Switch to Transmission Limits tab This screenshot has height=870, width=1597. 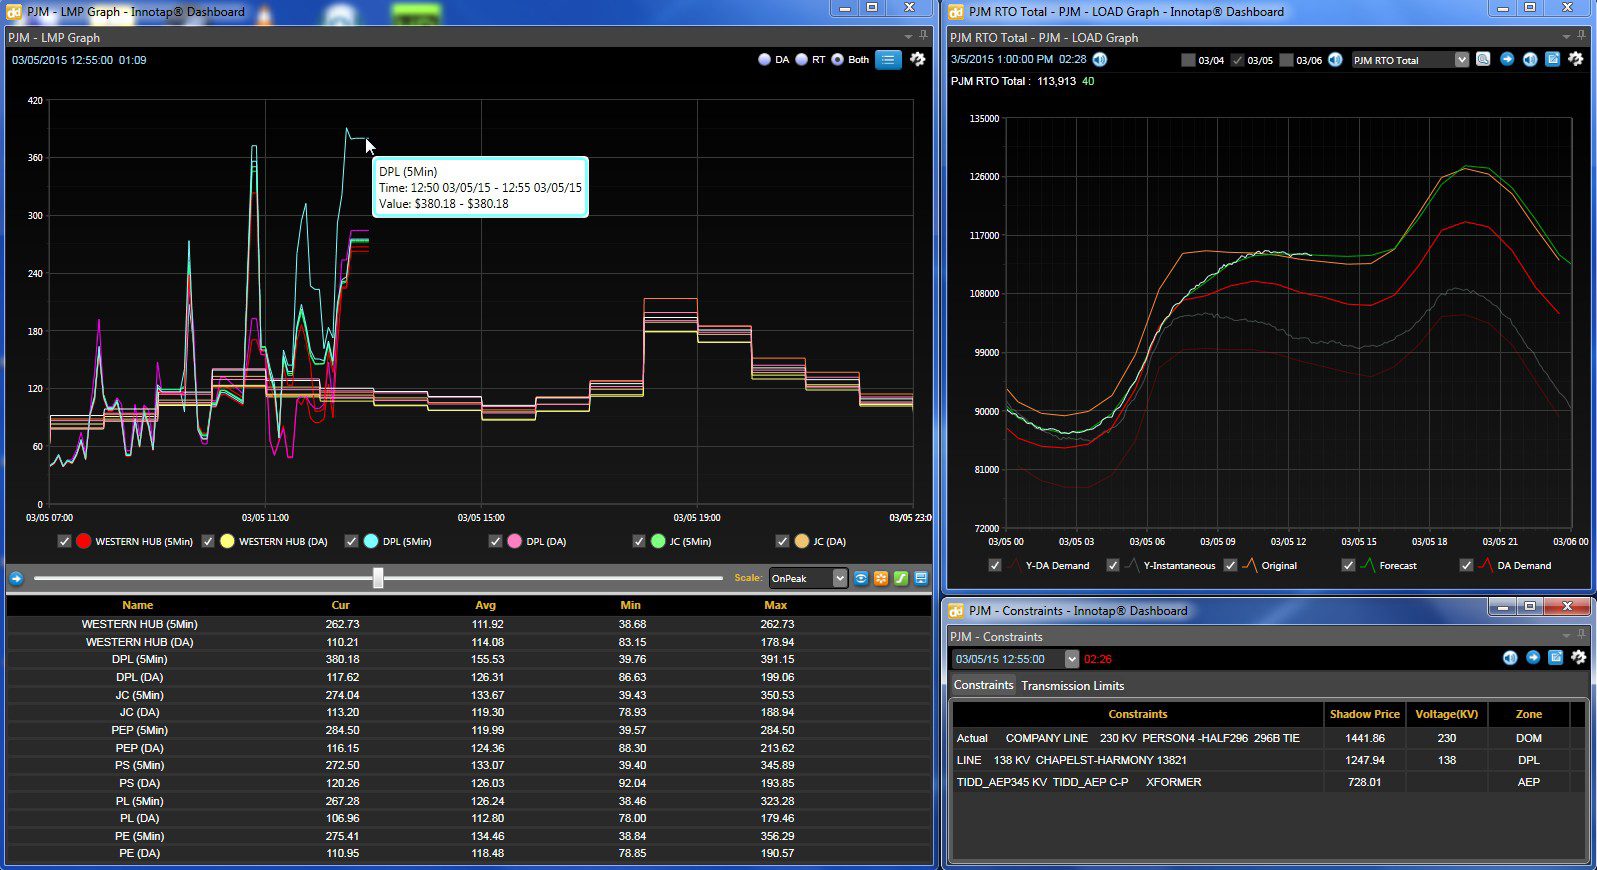point(1072,686)
